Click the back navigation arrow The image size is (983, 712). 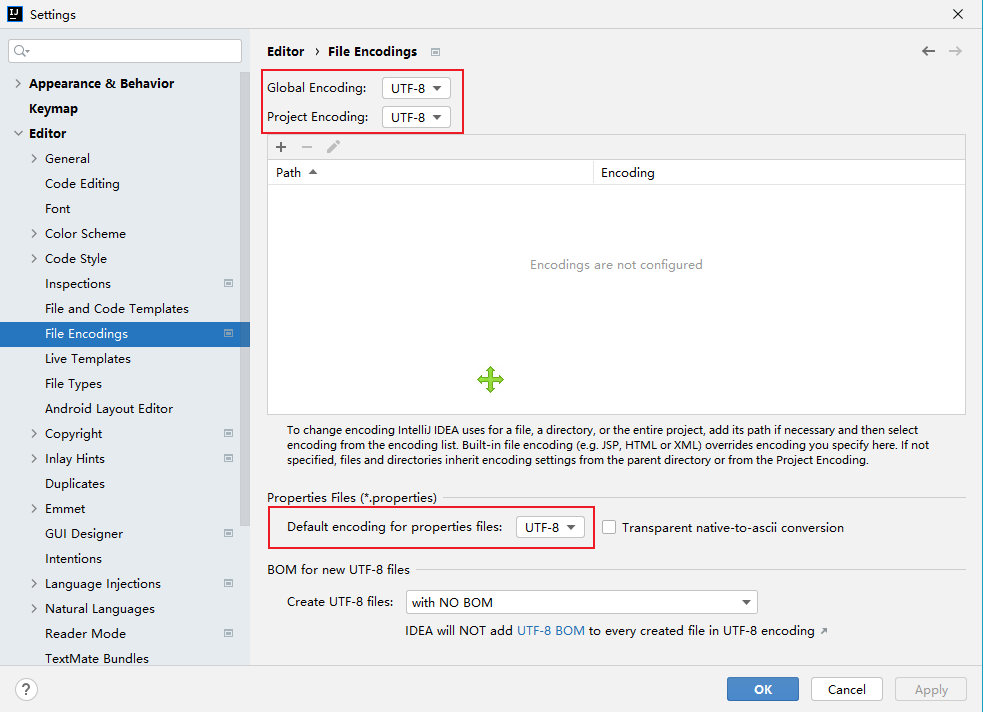pos(928,51)
